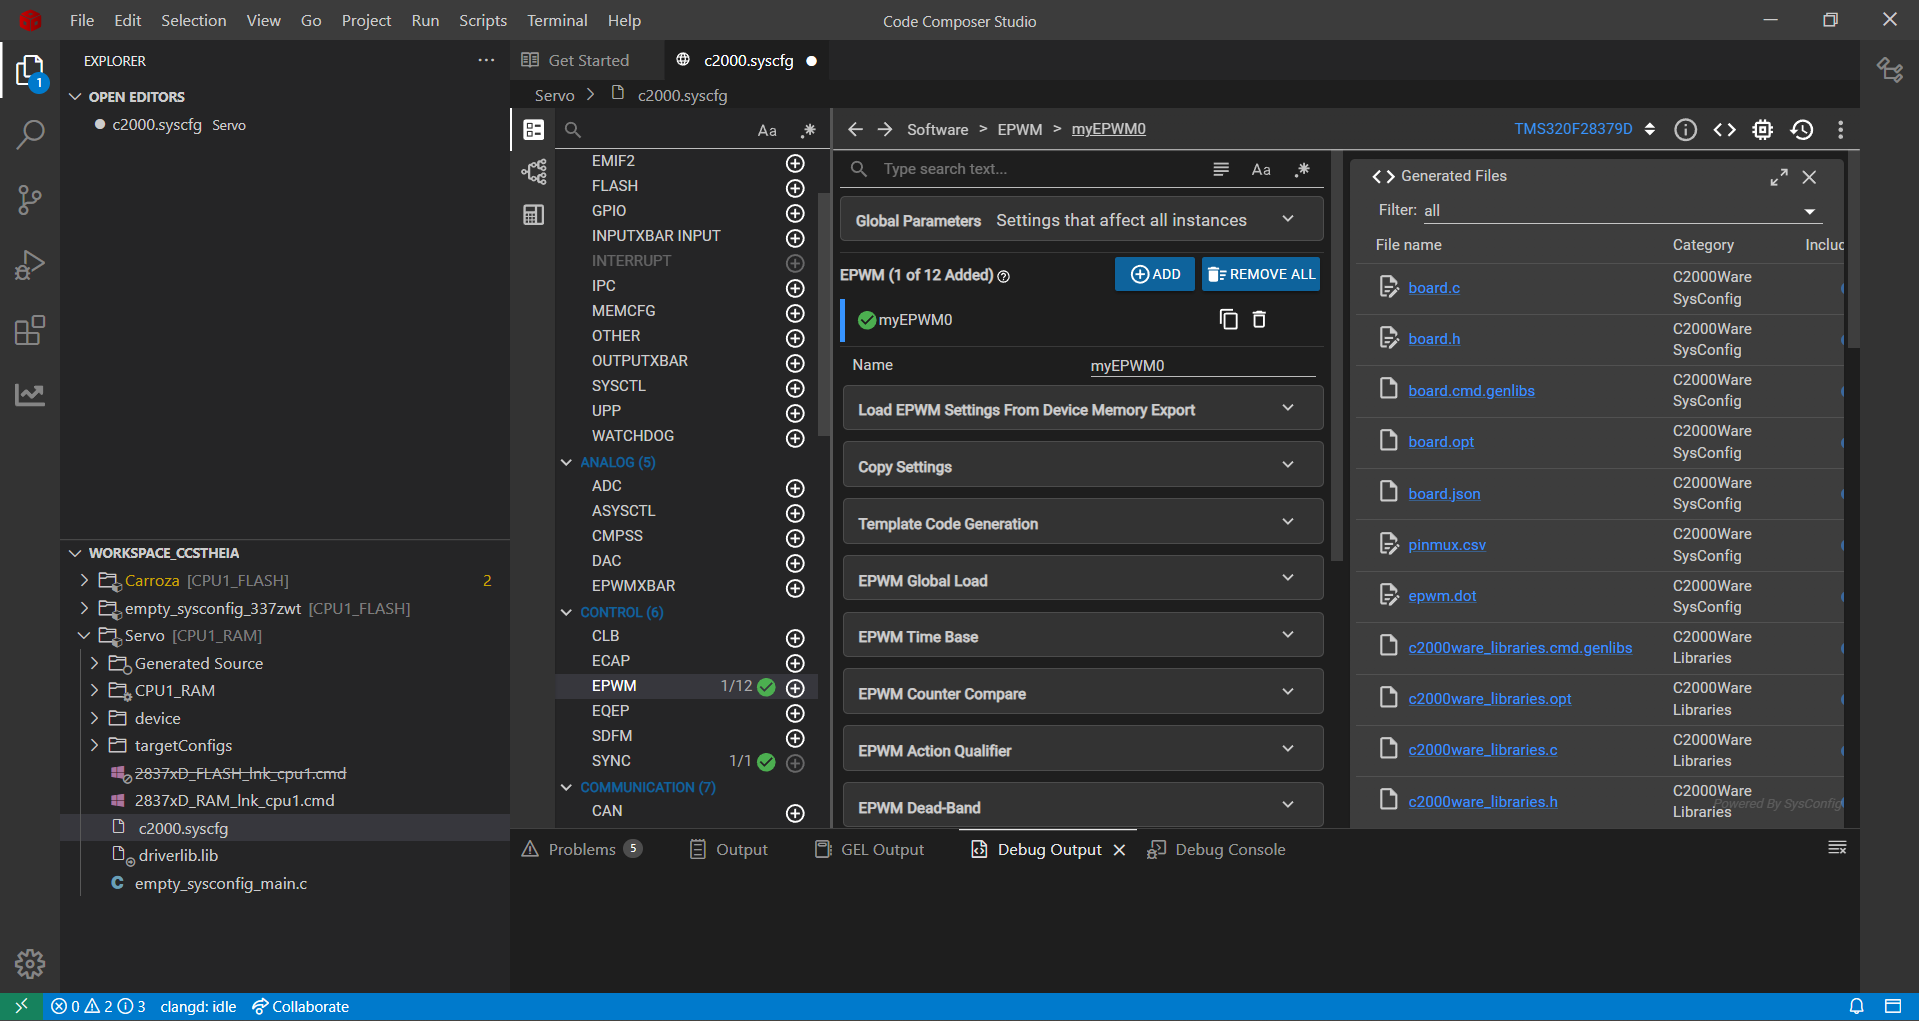Click the device view chip icon
Screen dimensions: 1919x1021
pos(1763,129)
